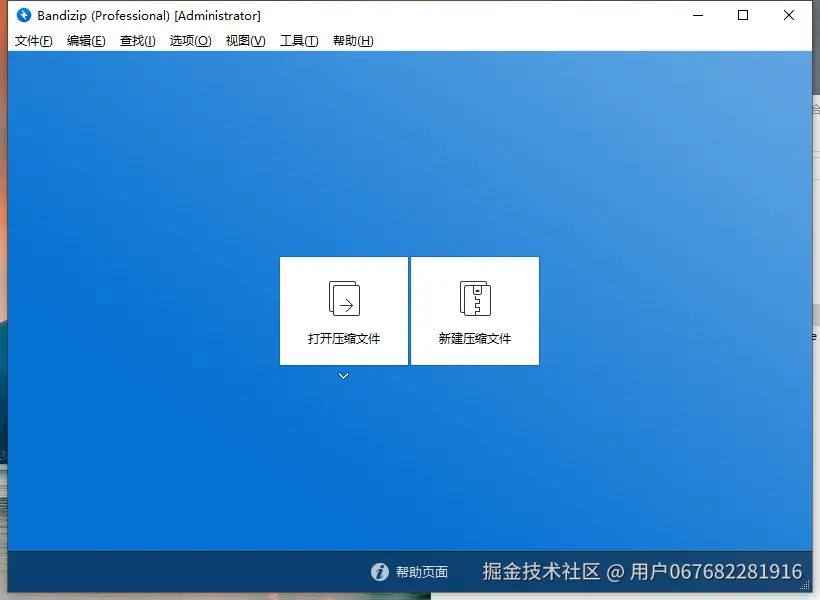
Task: Open the 查找(I) menu
Action: coord(137,41)
